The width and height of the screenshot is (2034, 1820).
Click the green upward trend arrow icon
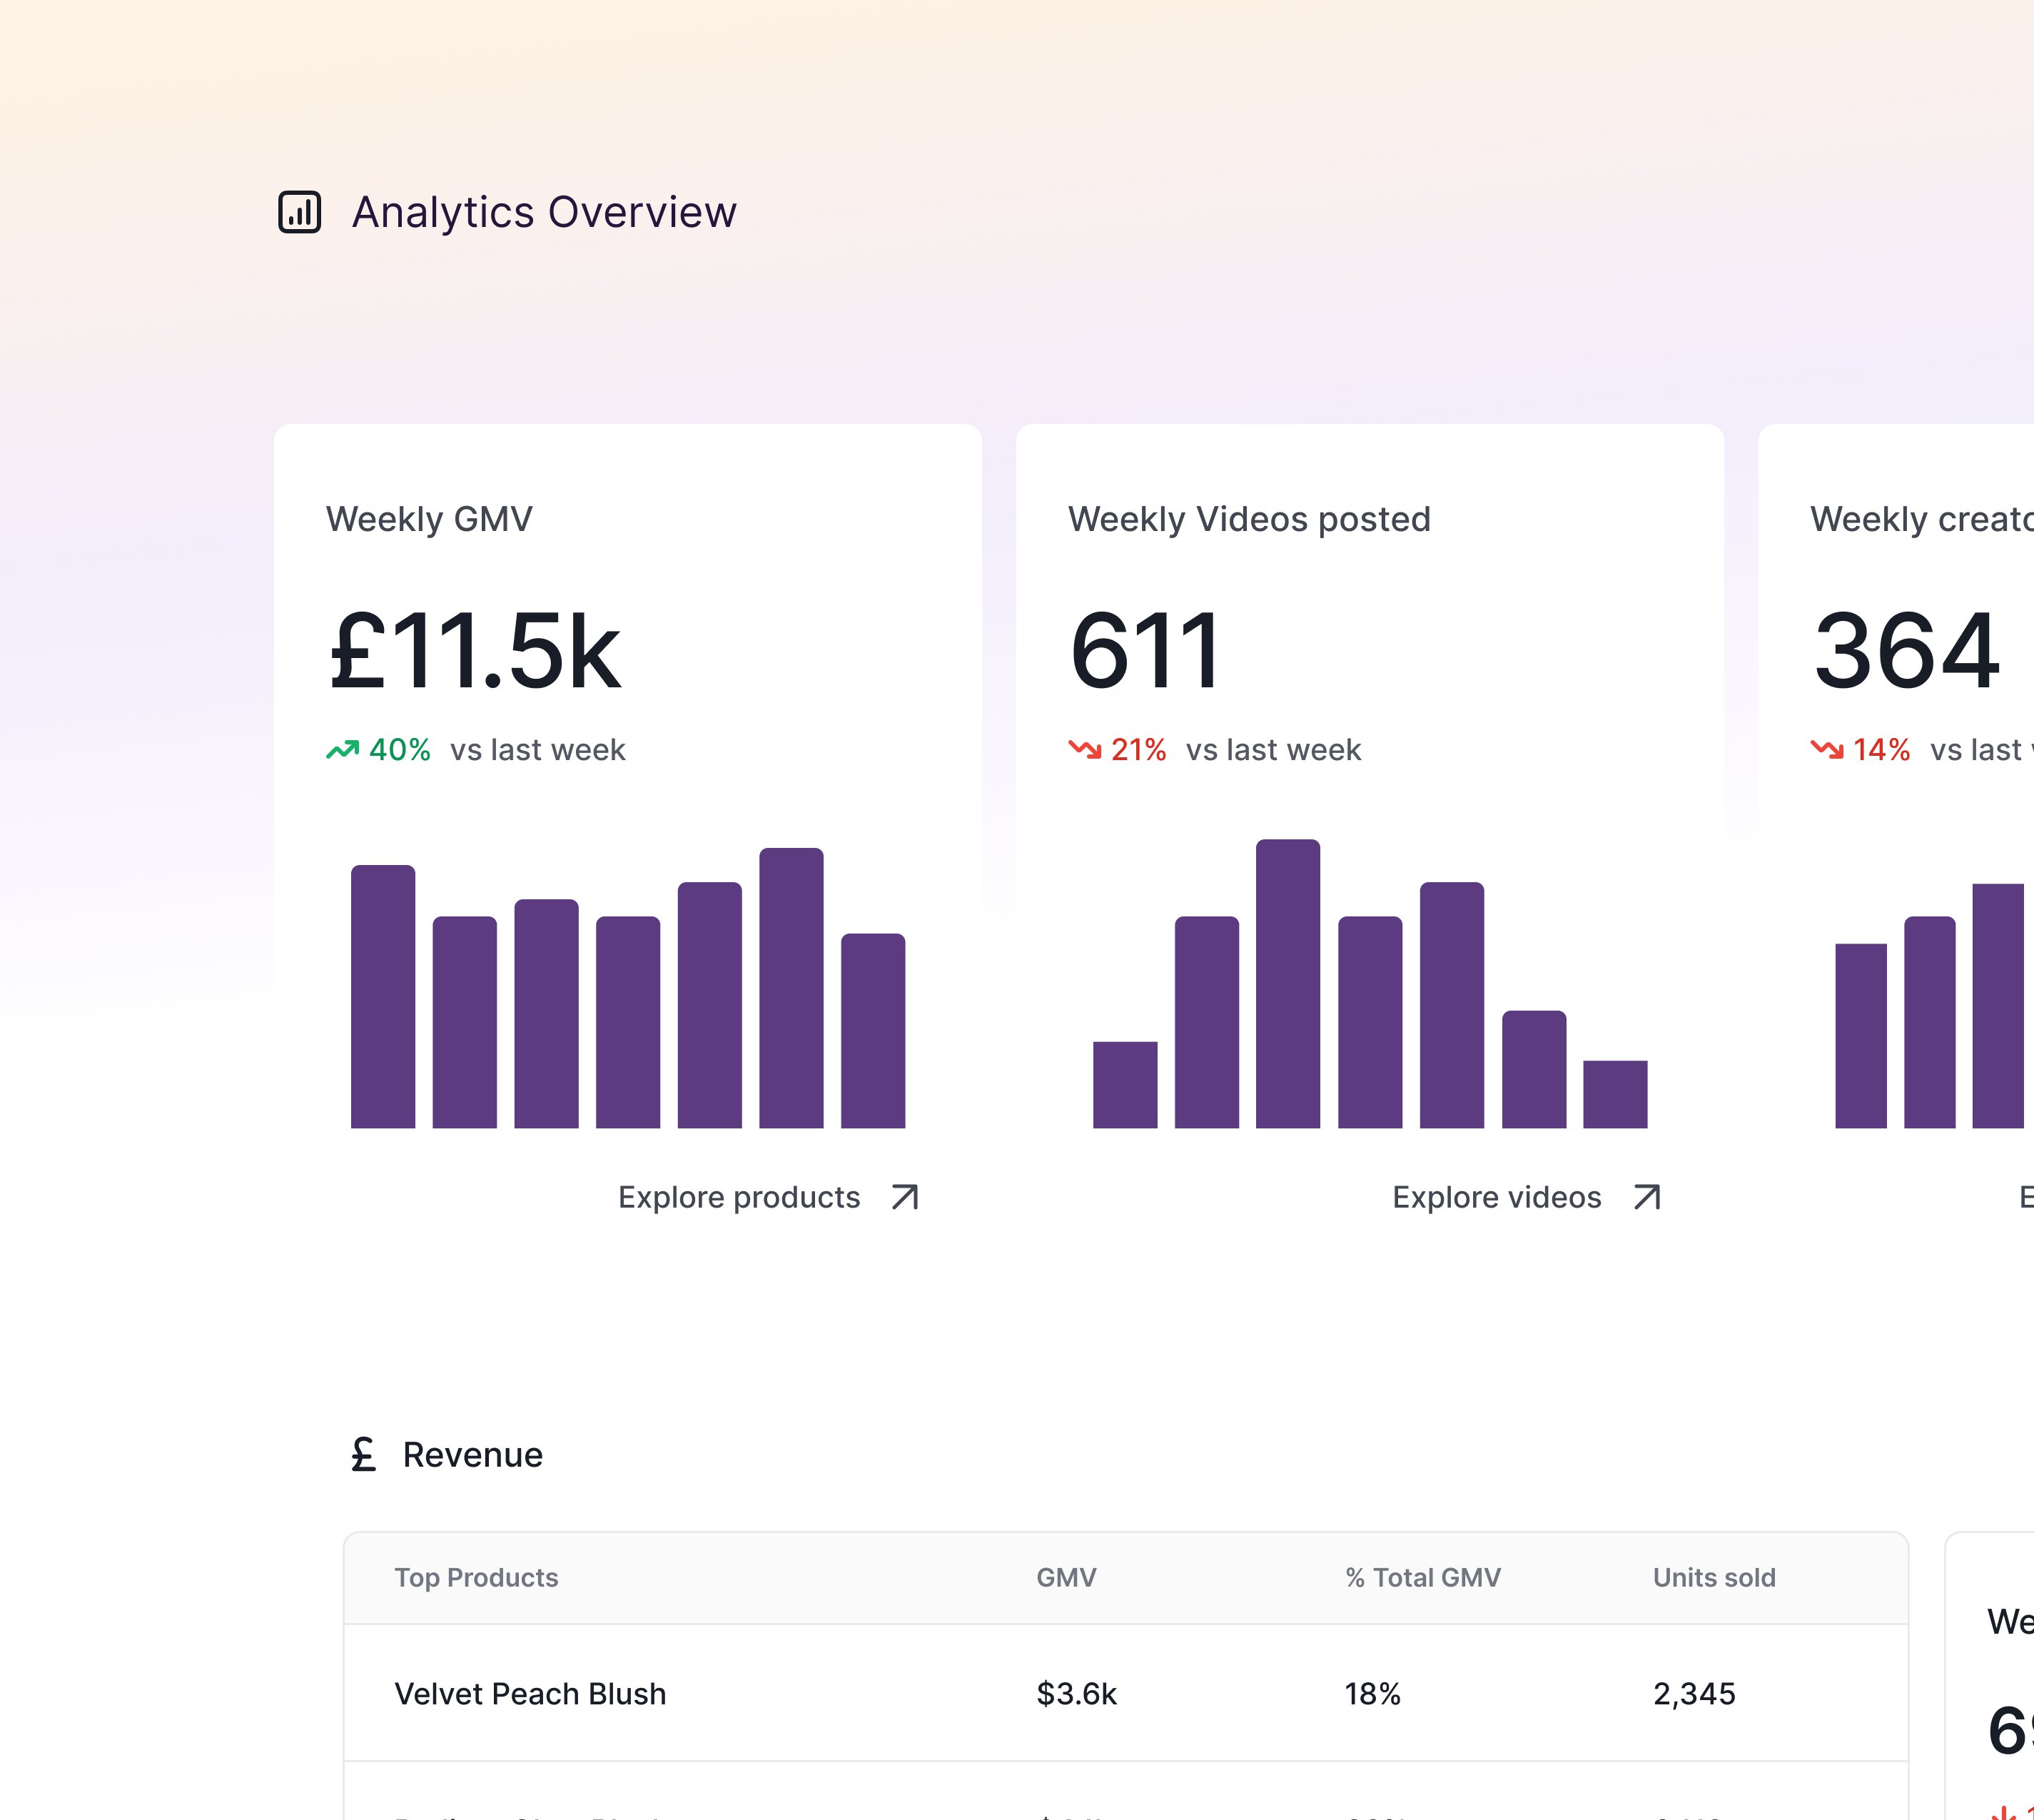(342, 750)
